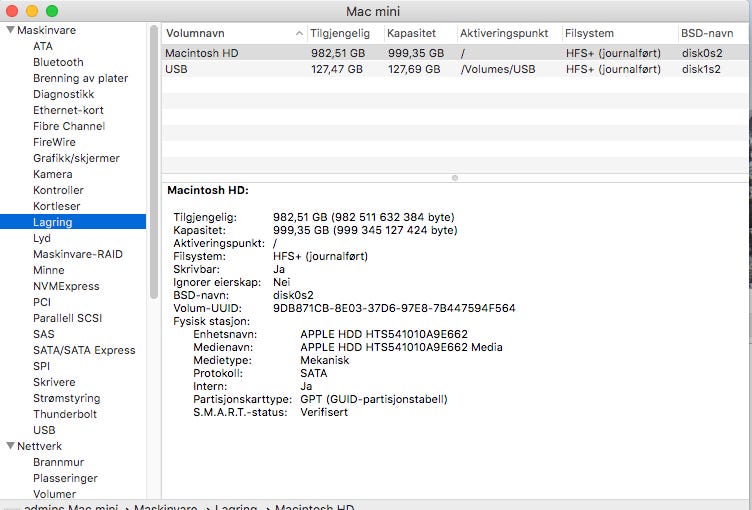Open Kortleser sidebar entry

(x=57, y=206)
